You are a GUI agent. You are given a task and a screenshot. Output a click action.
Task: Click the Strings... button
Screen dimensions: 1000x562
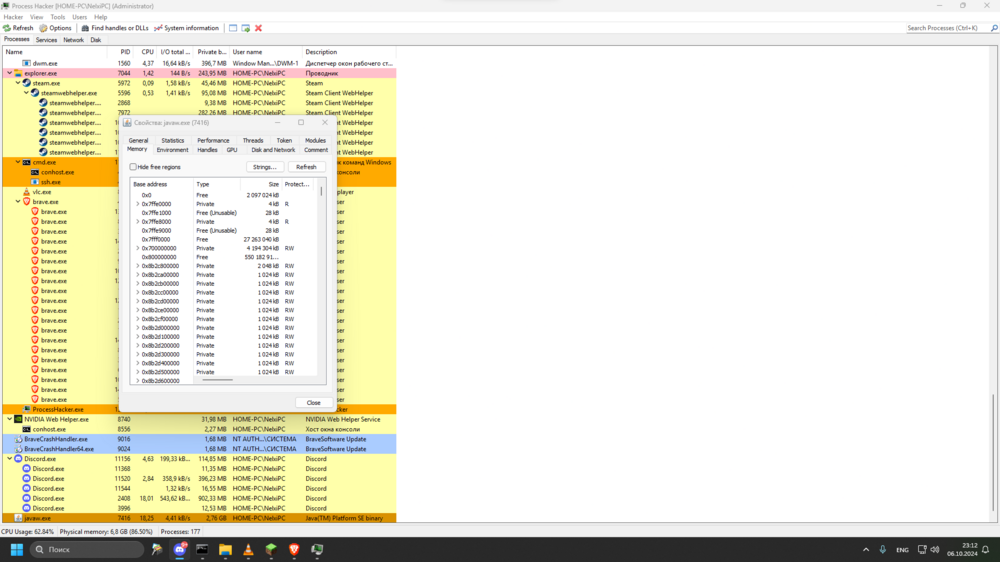click(x=265, y=167)
